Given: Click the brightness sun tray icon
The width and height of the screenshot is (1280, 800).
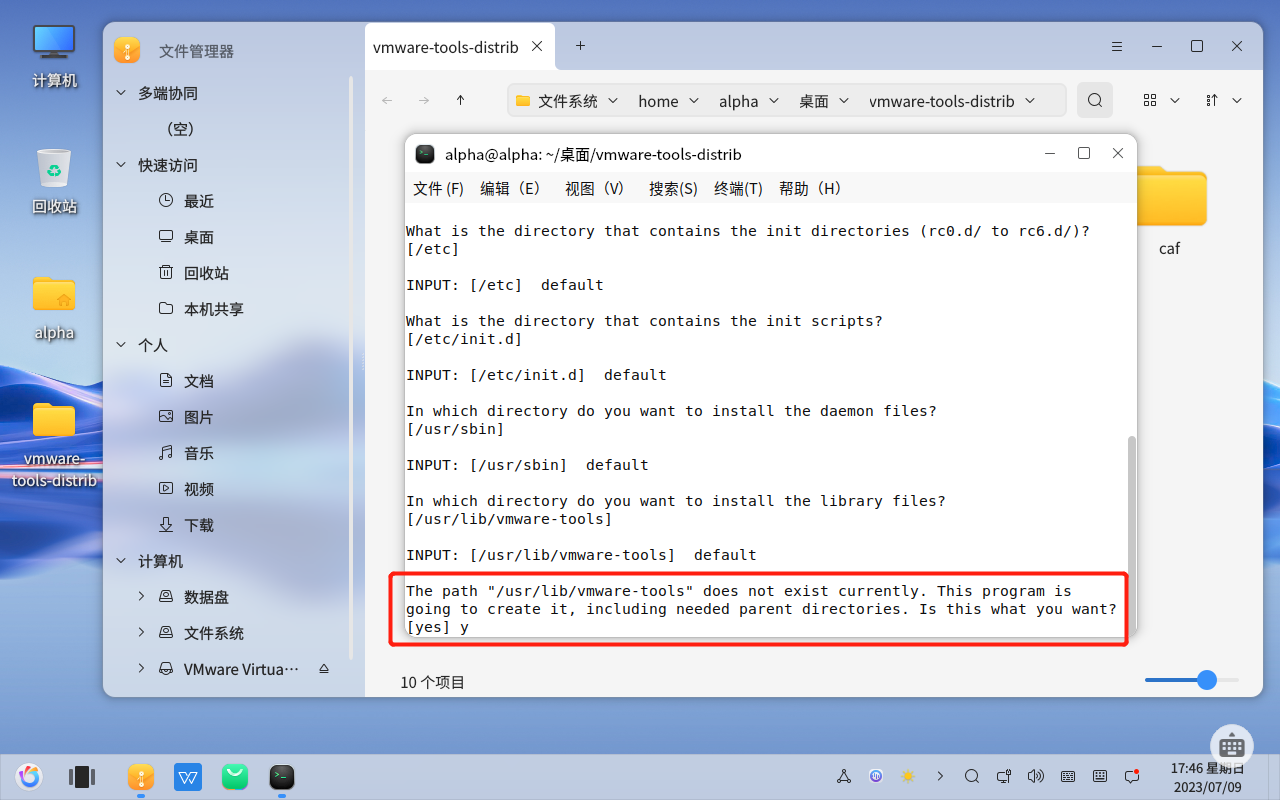Looking at the screenshot, I should pyautogui.click(x=908, y=776).
